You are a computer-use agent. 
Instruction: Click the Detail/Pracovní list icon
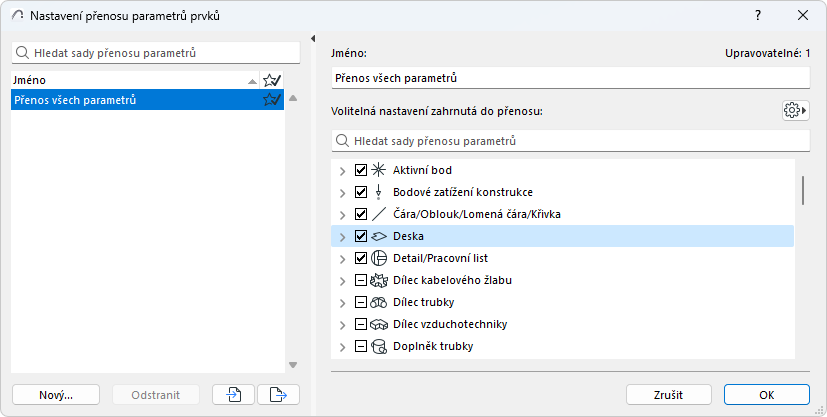point(379,259)
